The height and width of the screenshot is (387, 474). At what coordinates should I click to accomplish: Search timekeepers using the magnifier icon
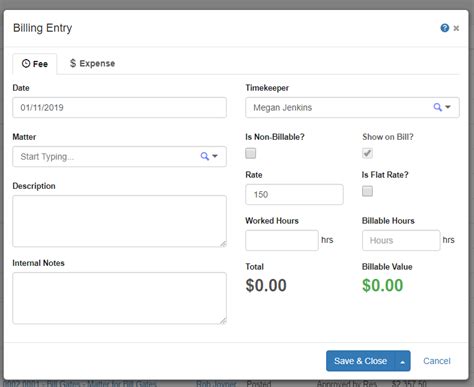tap(437, 107)
